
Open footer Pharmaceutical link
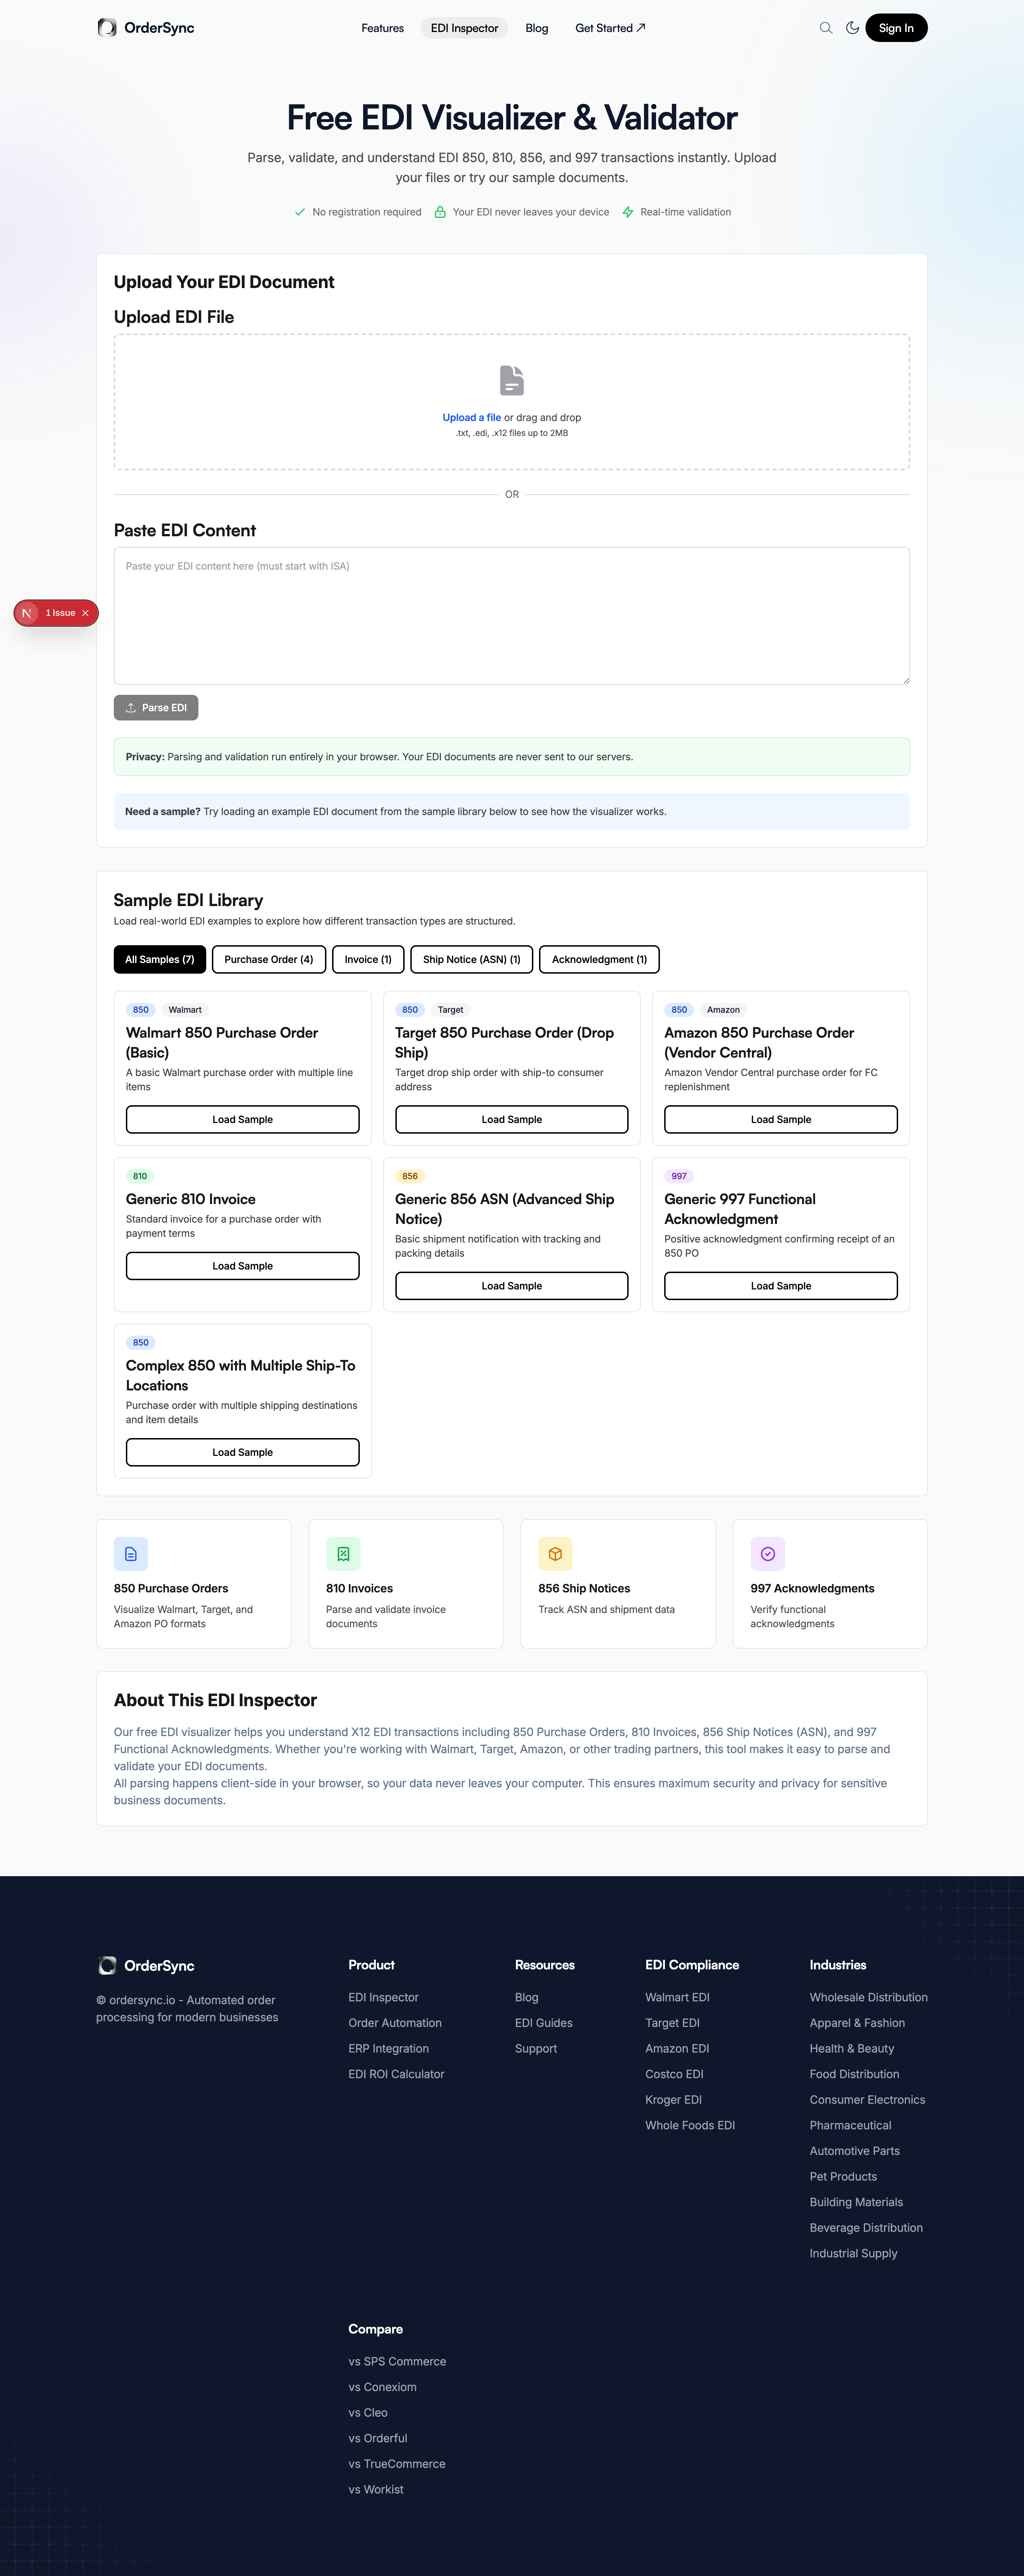[851, 2126]
